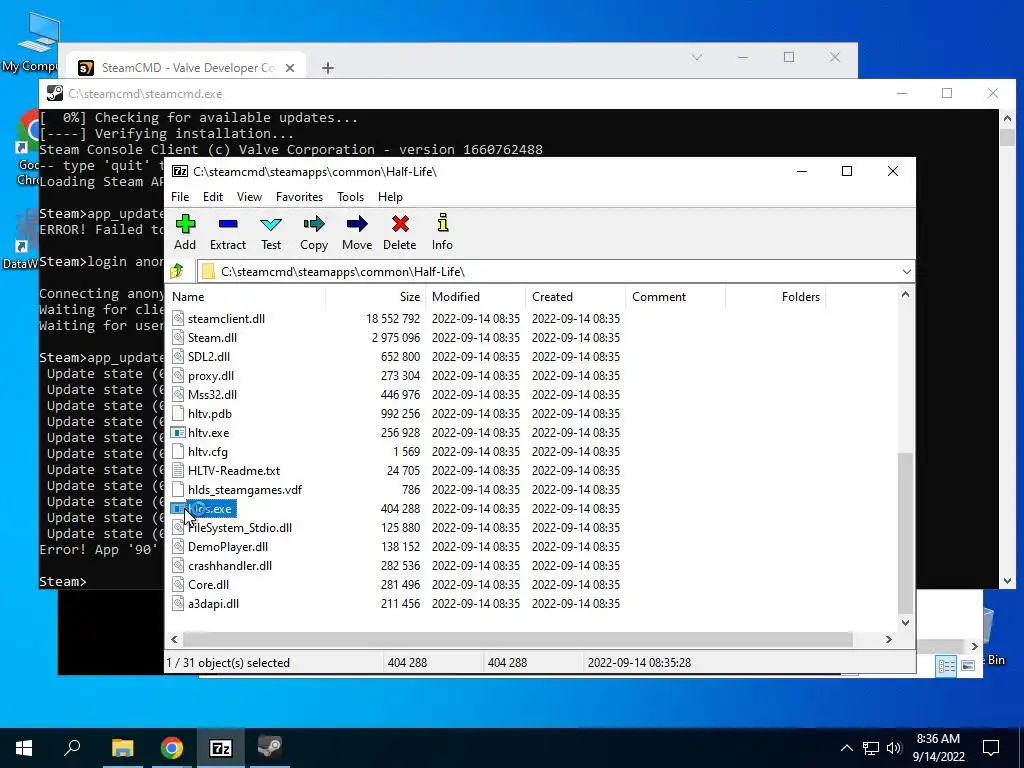The height and width of the screenshot is (768, 1024).
Task: Click the Move toolbar icon
Action: [357, 224]
